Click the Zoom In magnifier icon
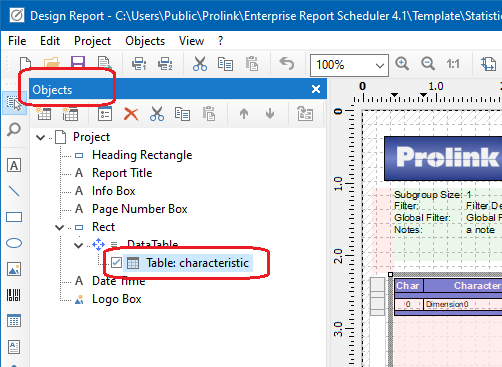Image resolution: width=502 pixels, height=367 pixels. [402, 63]
